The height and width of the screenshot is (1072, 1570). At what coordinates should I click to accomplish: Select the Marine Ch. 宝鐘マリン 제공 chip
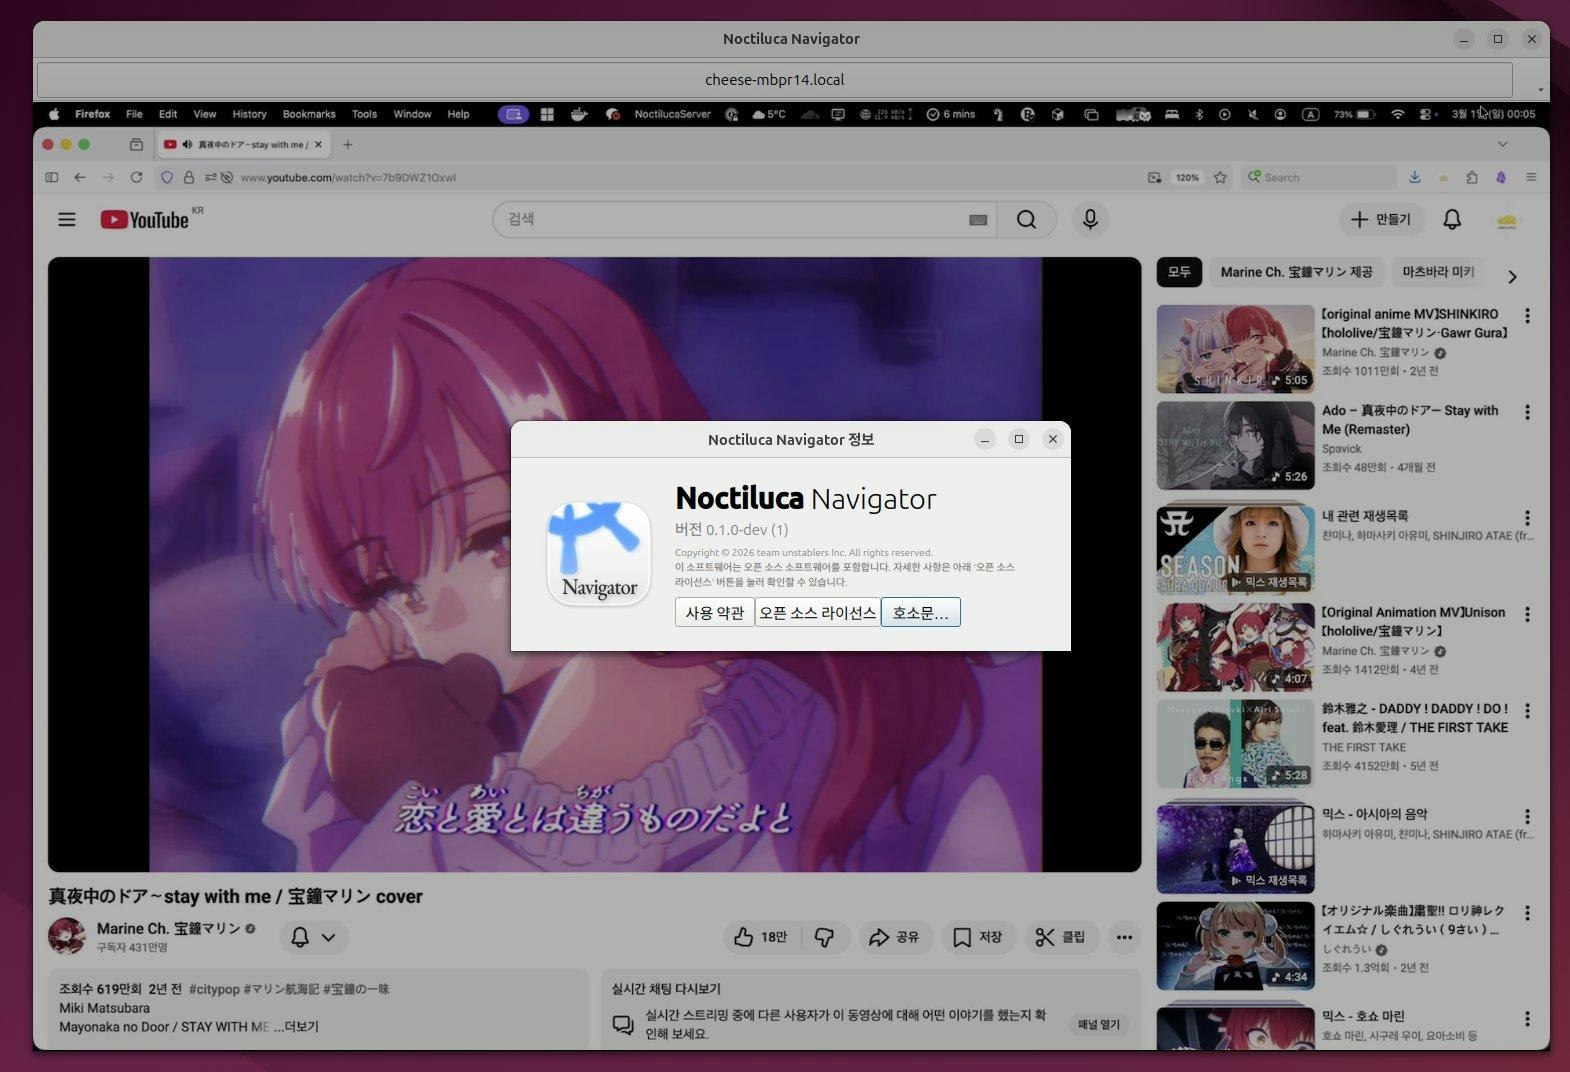[x=1296, y=272]
